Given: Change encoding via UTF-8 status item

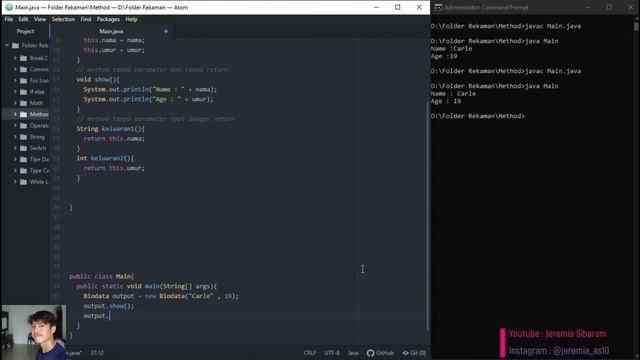Looking at the screenshot, I should coord(332,353).
